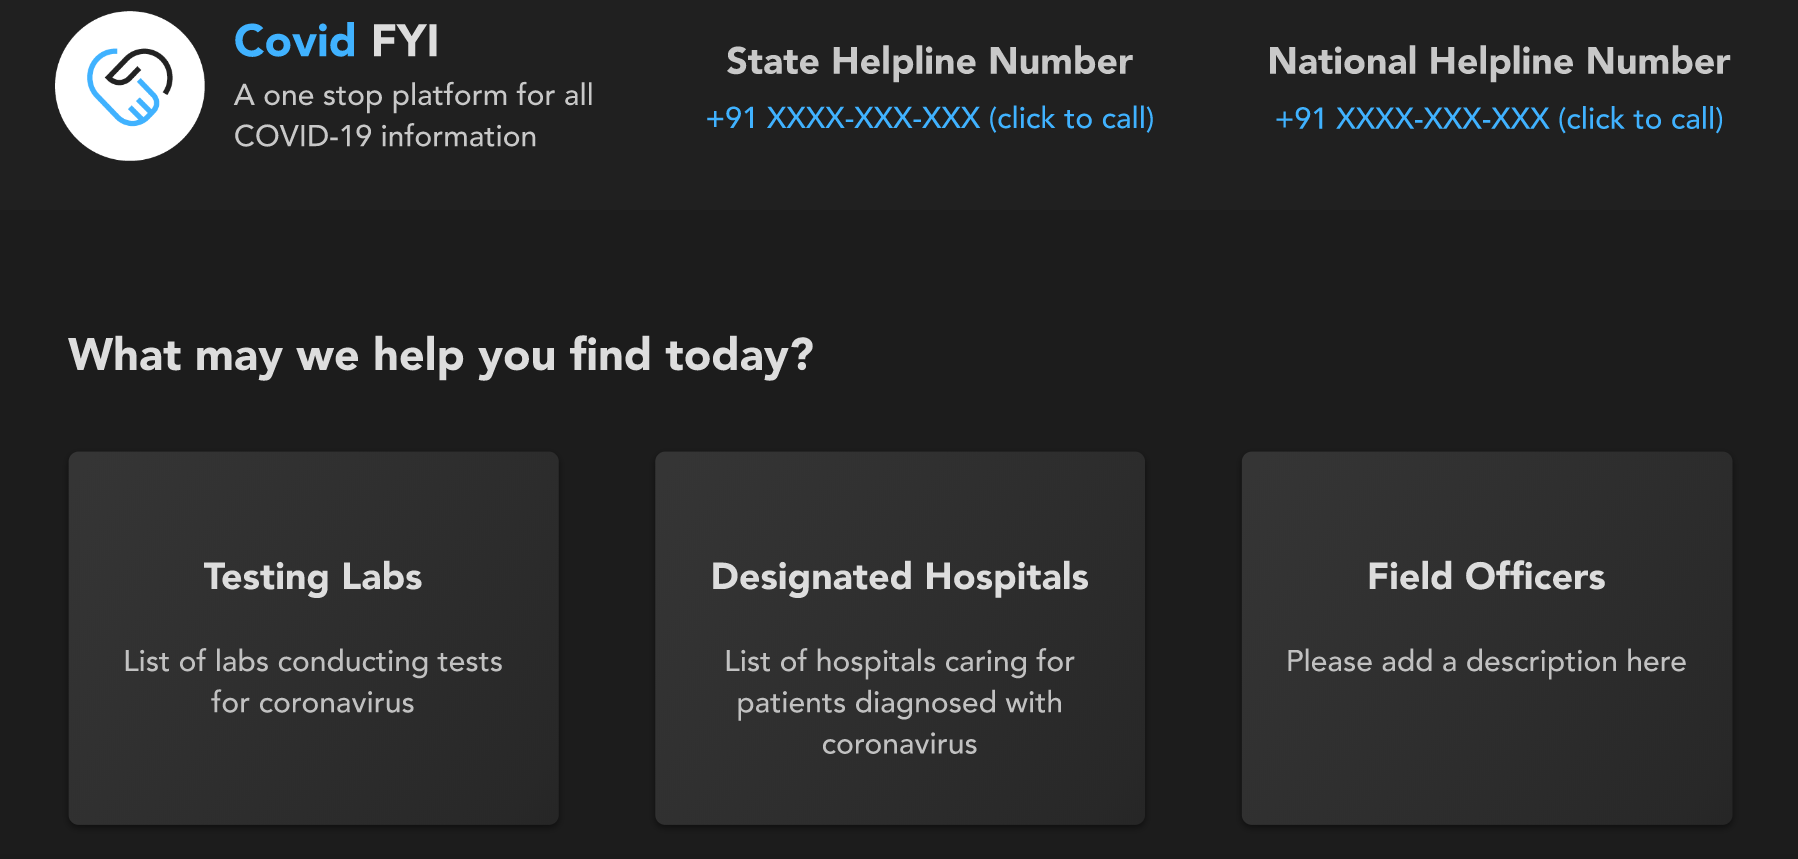Click the hospitals caring for patients description

point(899,702)
